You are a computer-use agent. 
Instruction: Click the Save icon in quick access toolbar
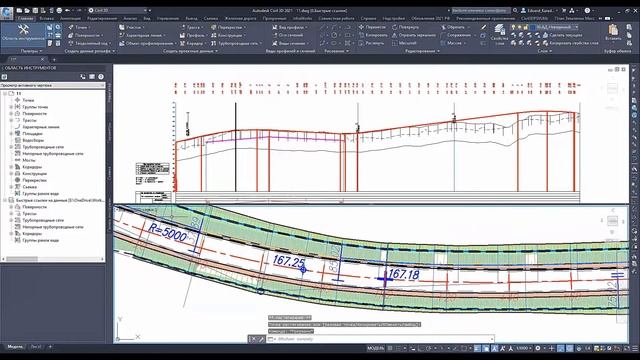[35, 10]
